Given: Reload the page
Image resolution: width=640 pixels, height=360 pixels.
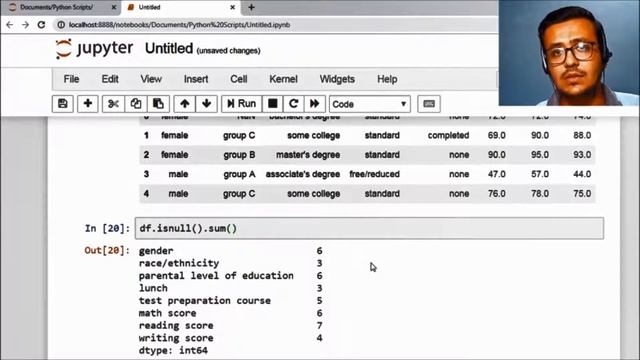Looking at the screenshot, I should 41,25.
